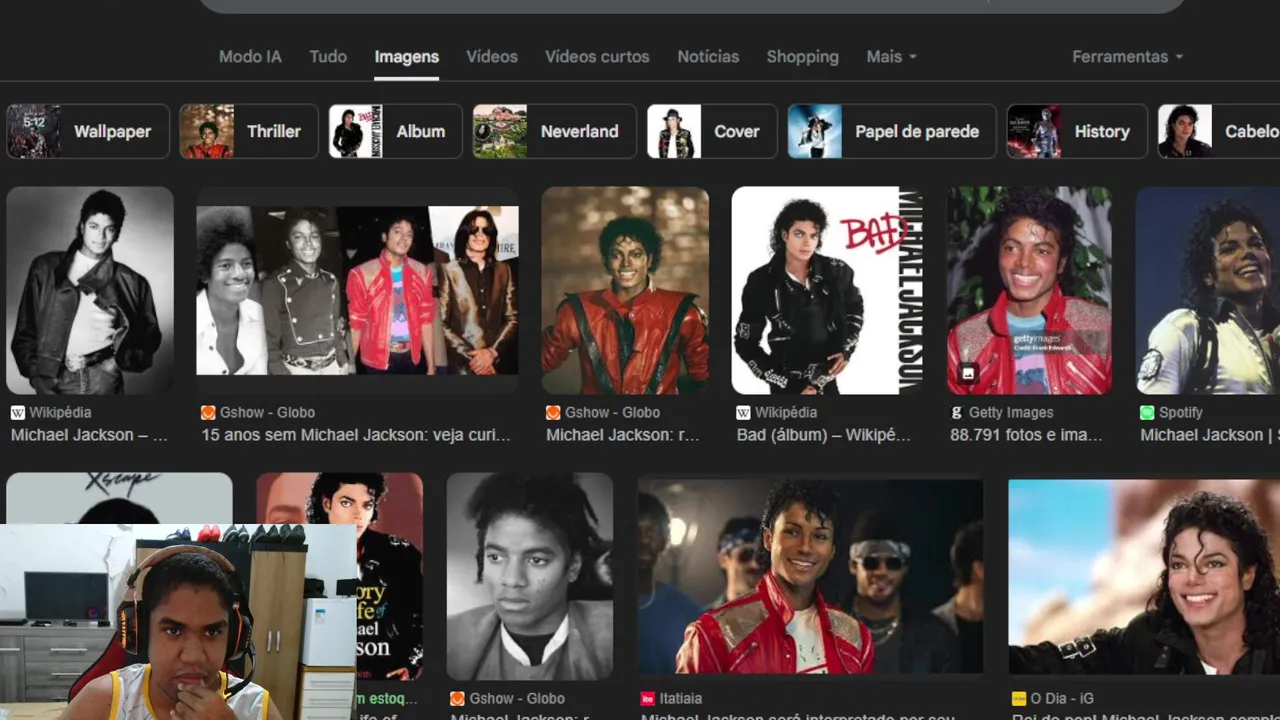Expand the Mais dropdown menu

(x=891, y=57)
